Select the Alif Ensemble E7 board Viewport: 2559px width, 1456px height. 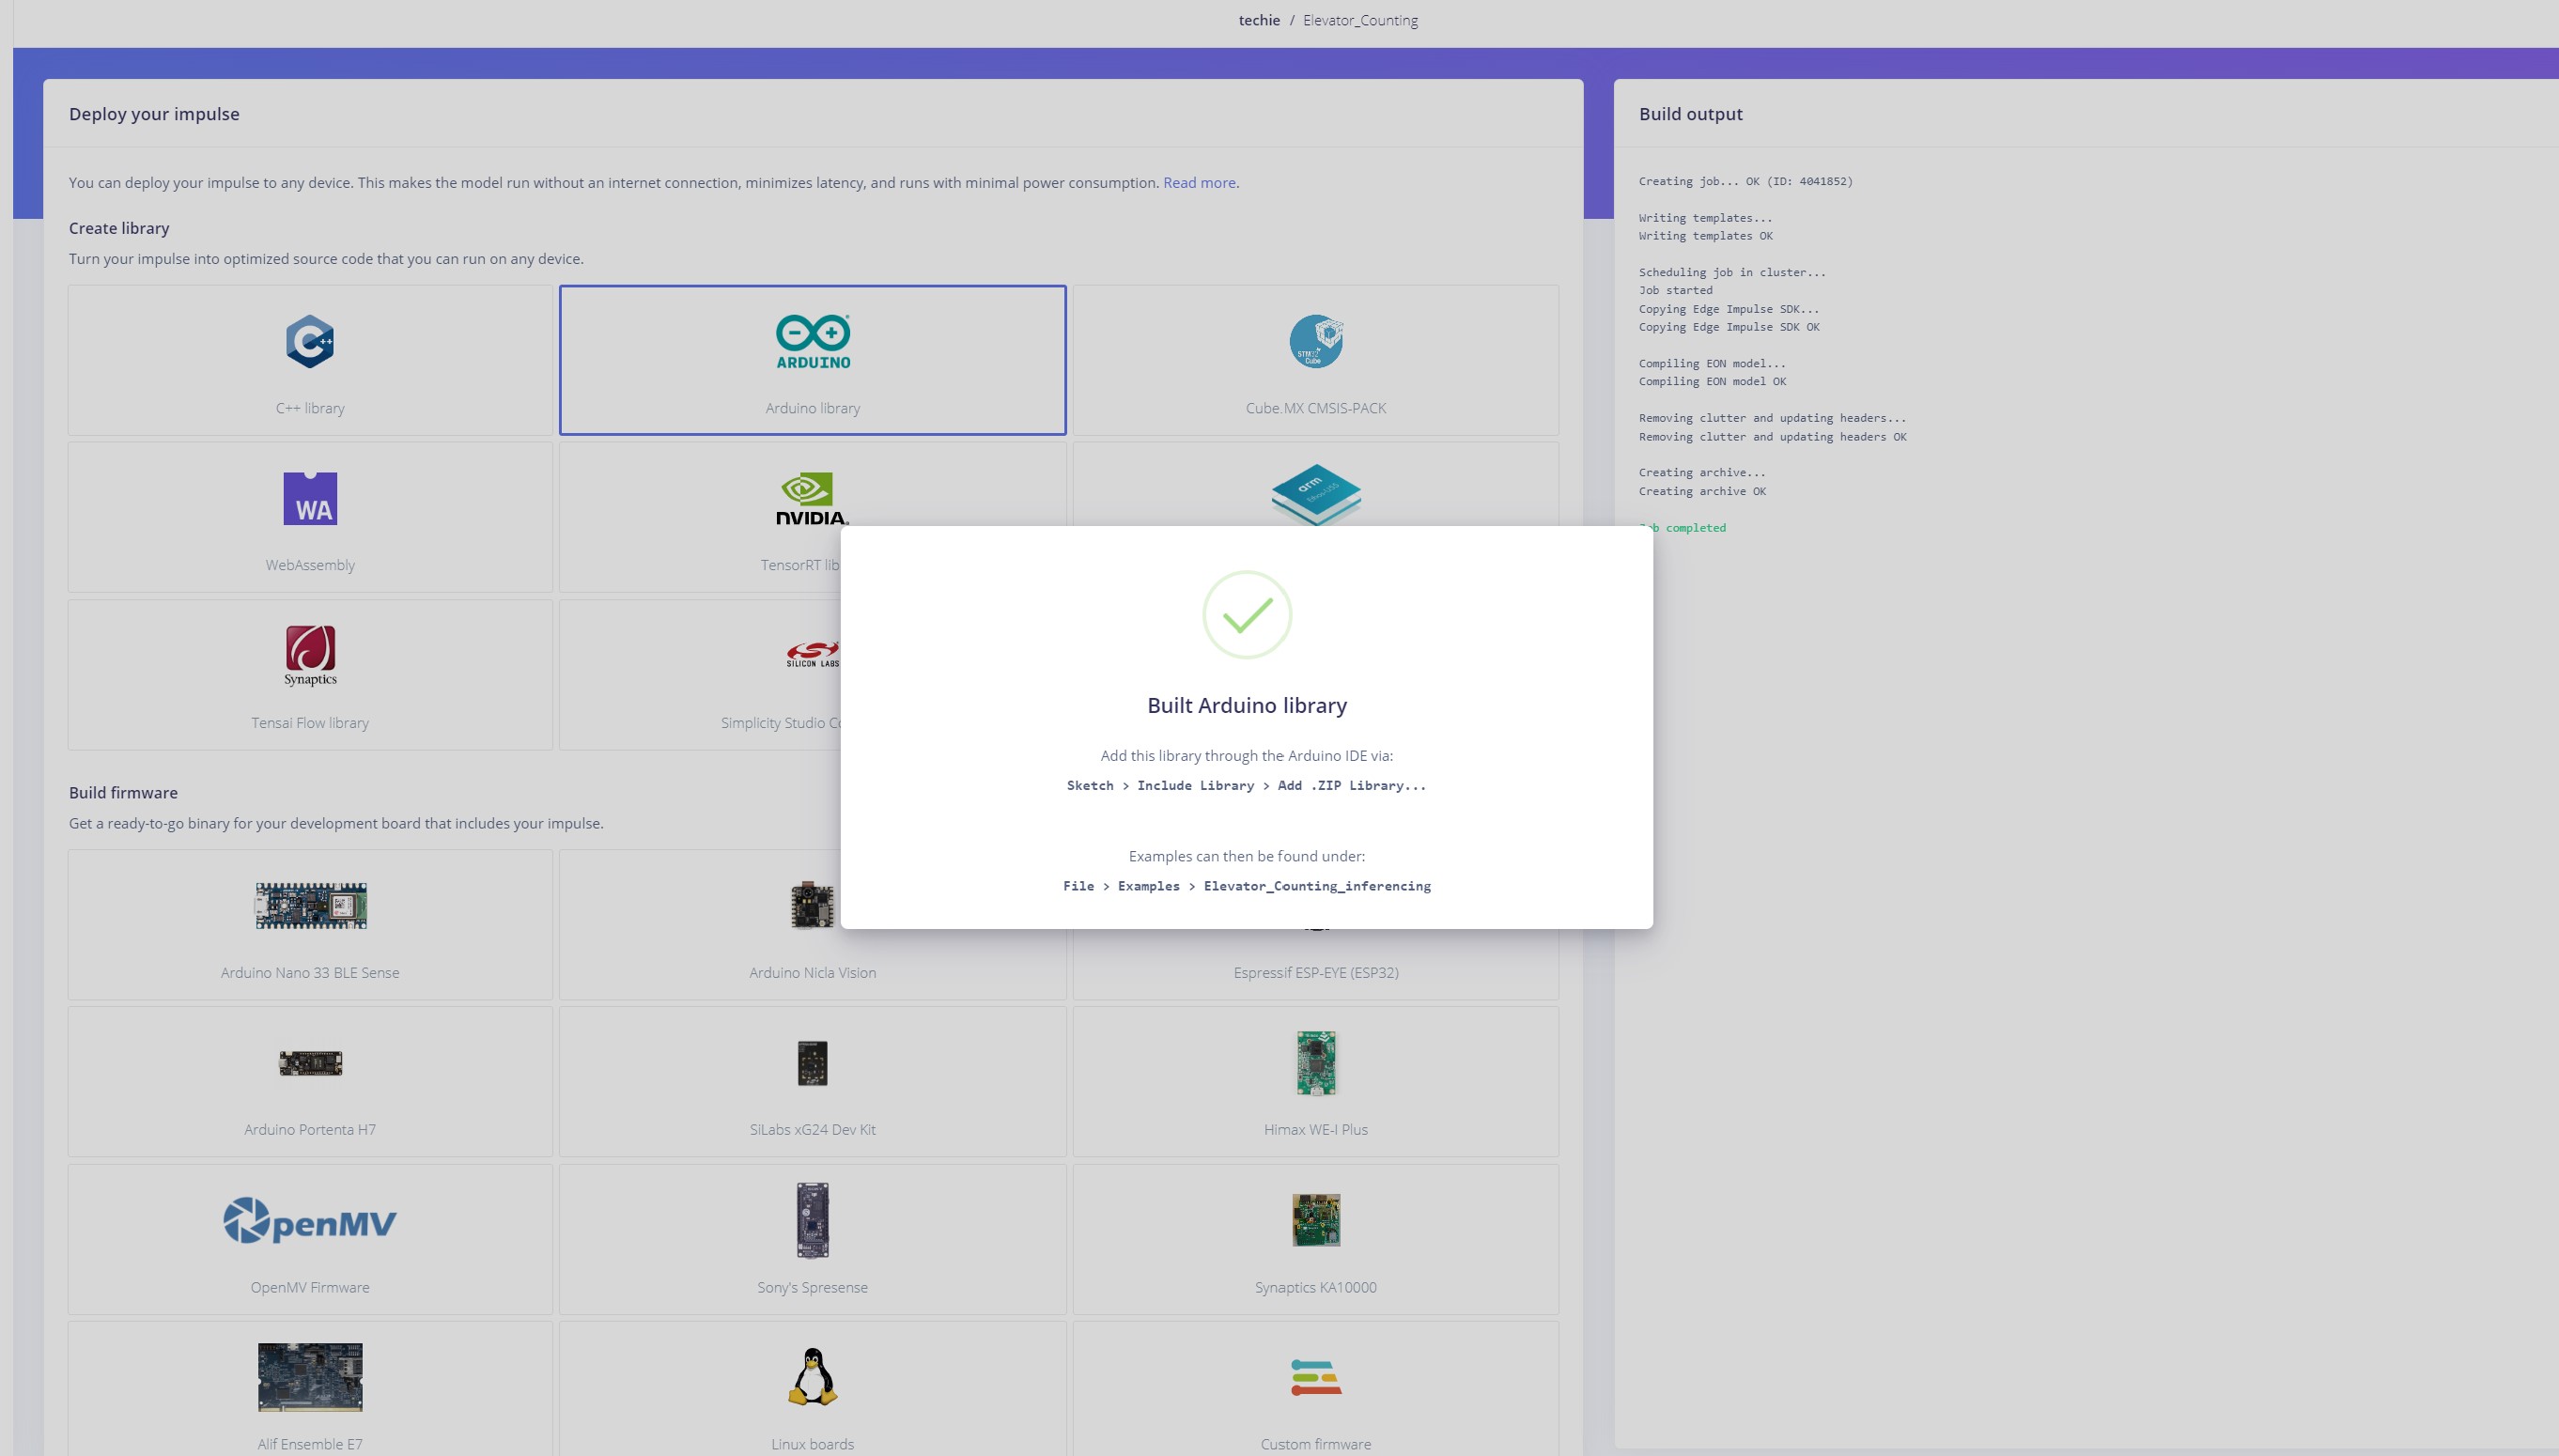click(x=310, y=1390)
